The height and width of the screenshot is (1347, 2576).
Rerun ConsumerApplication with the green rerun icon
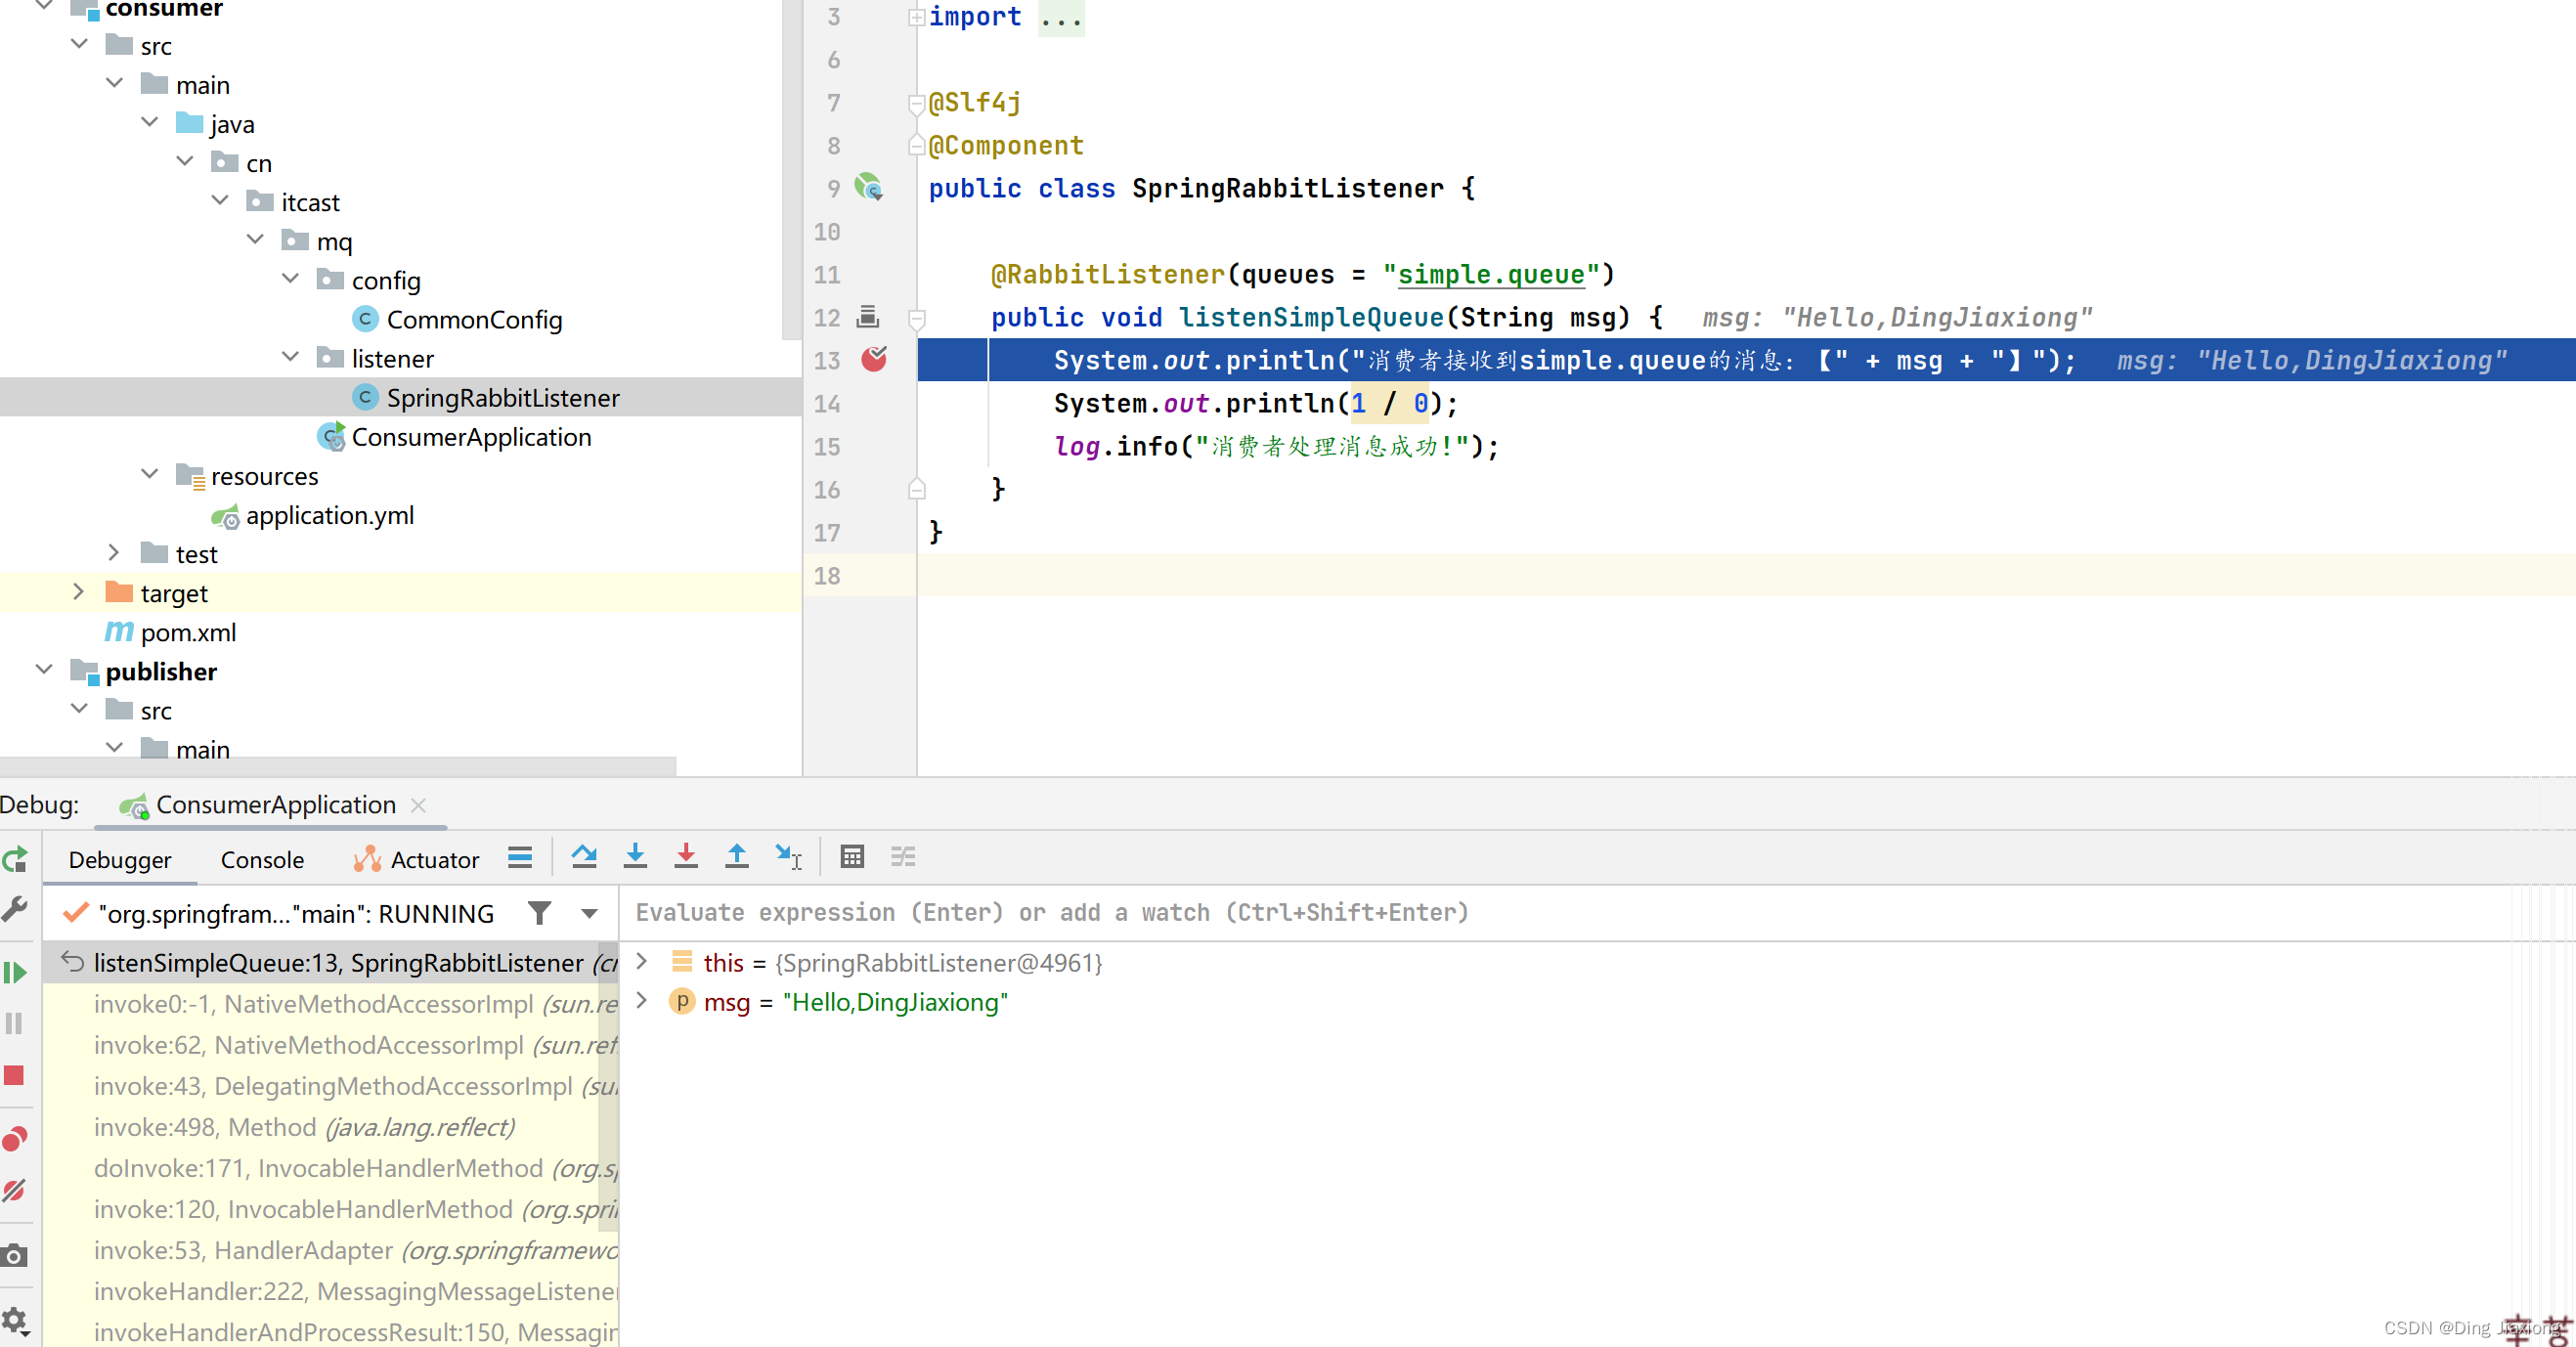(x=15, y=859)
